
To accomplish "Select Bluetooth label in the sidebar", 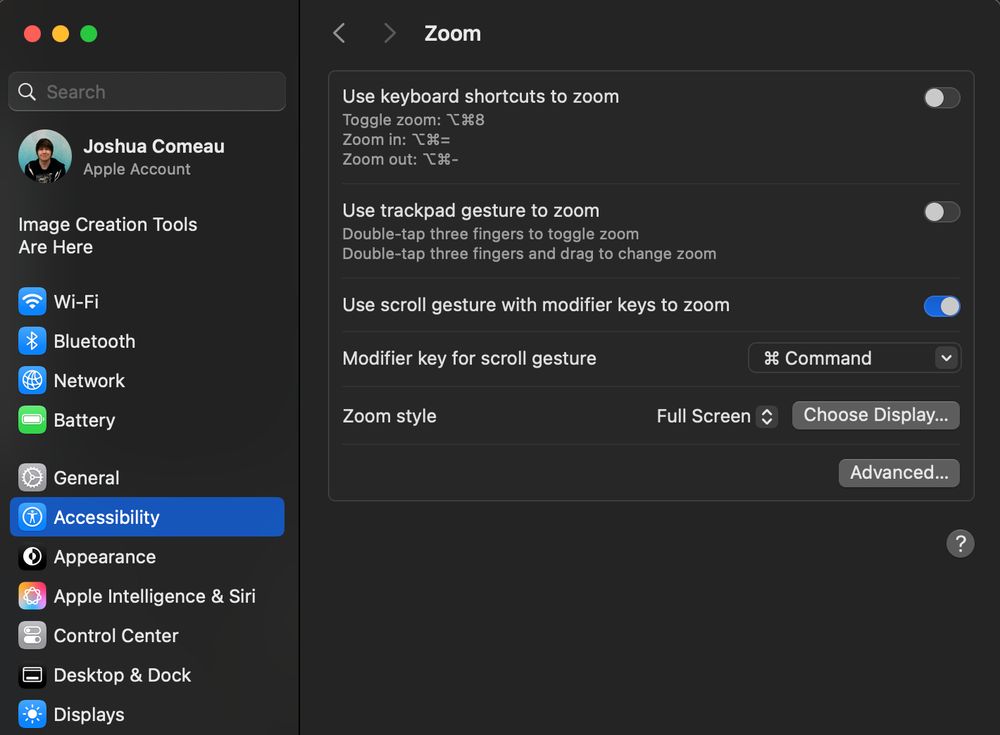I will click(94, 341).
